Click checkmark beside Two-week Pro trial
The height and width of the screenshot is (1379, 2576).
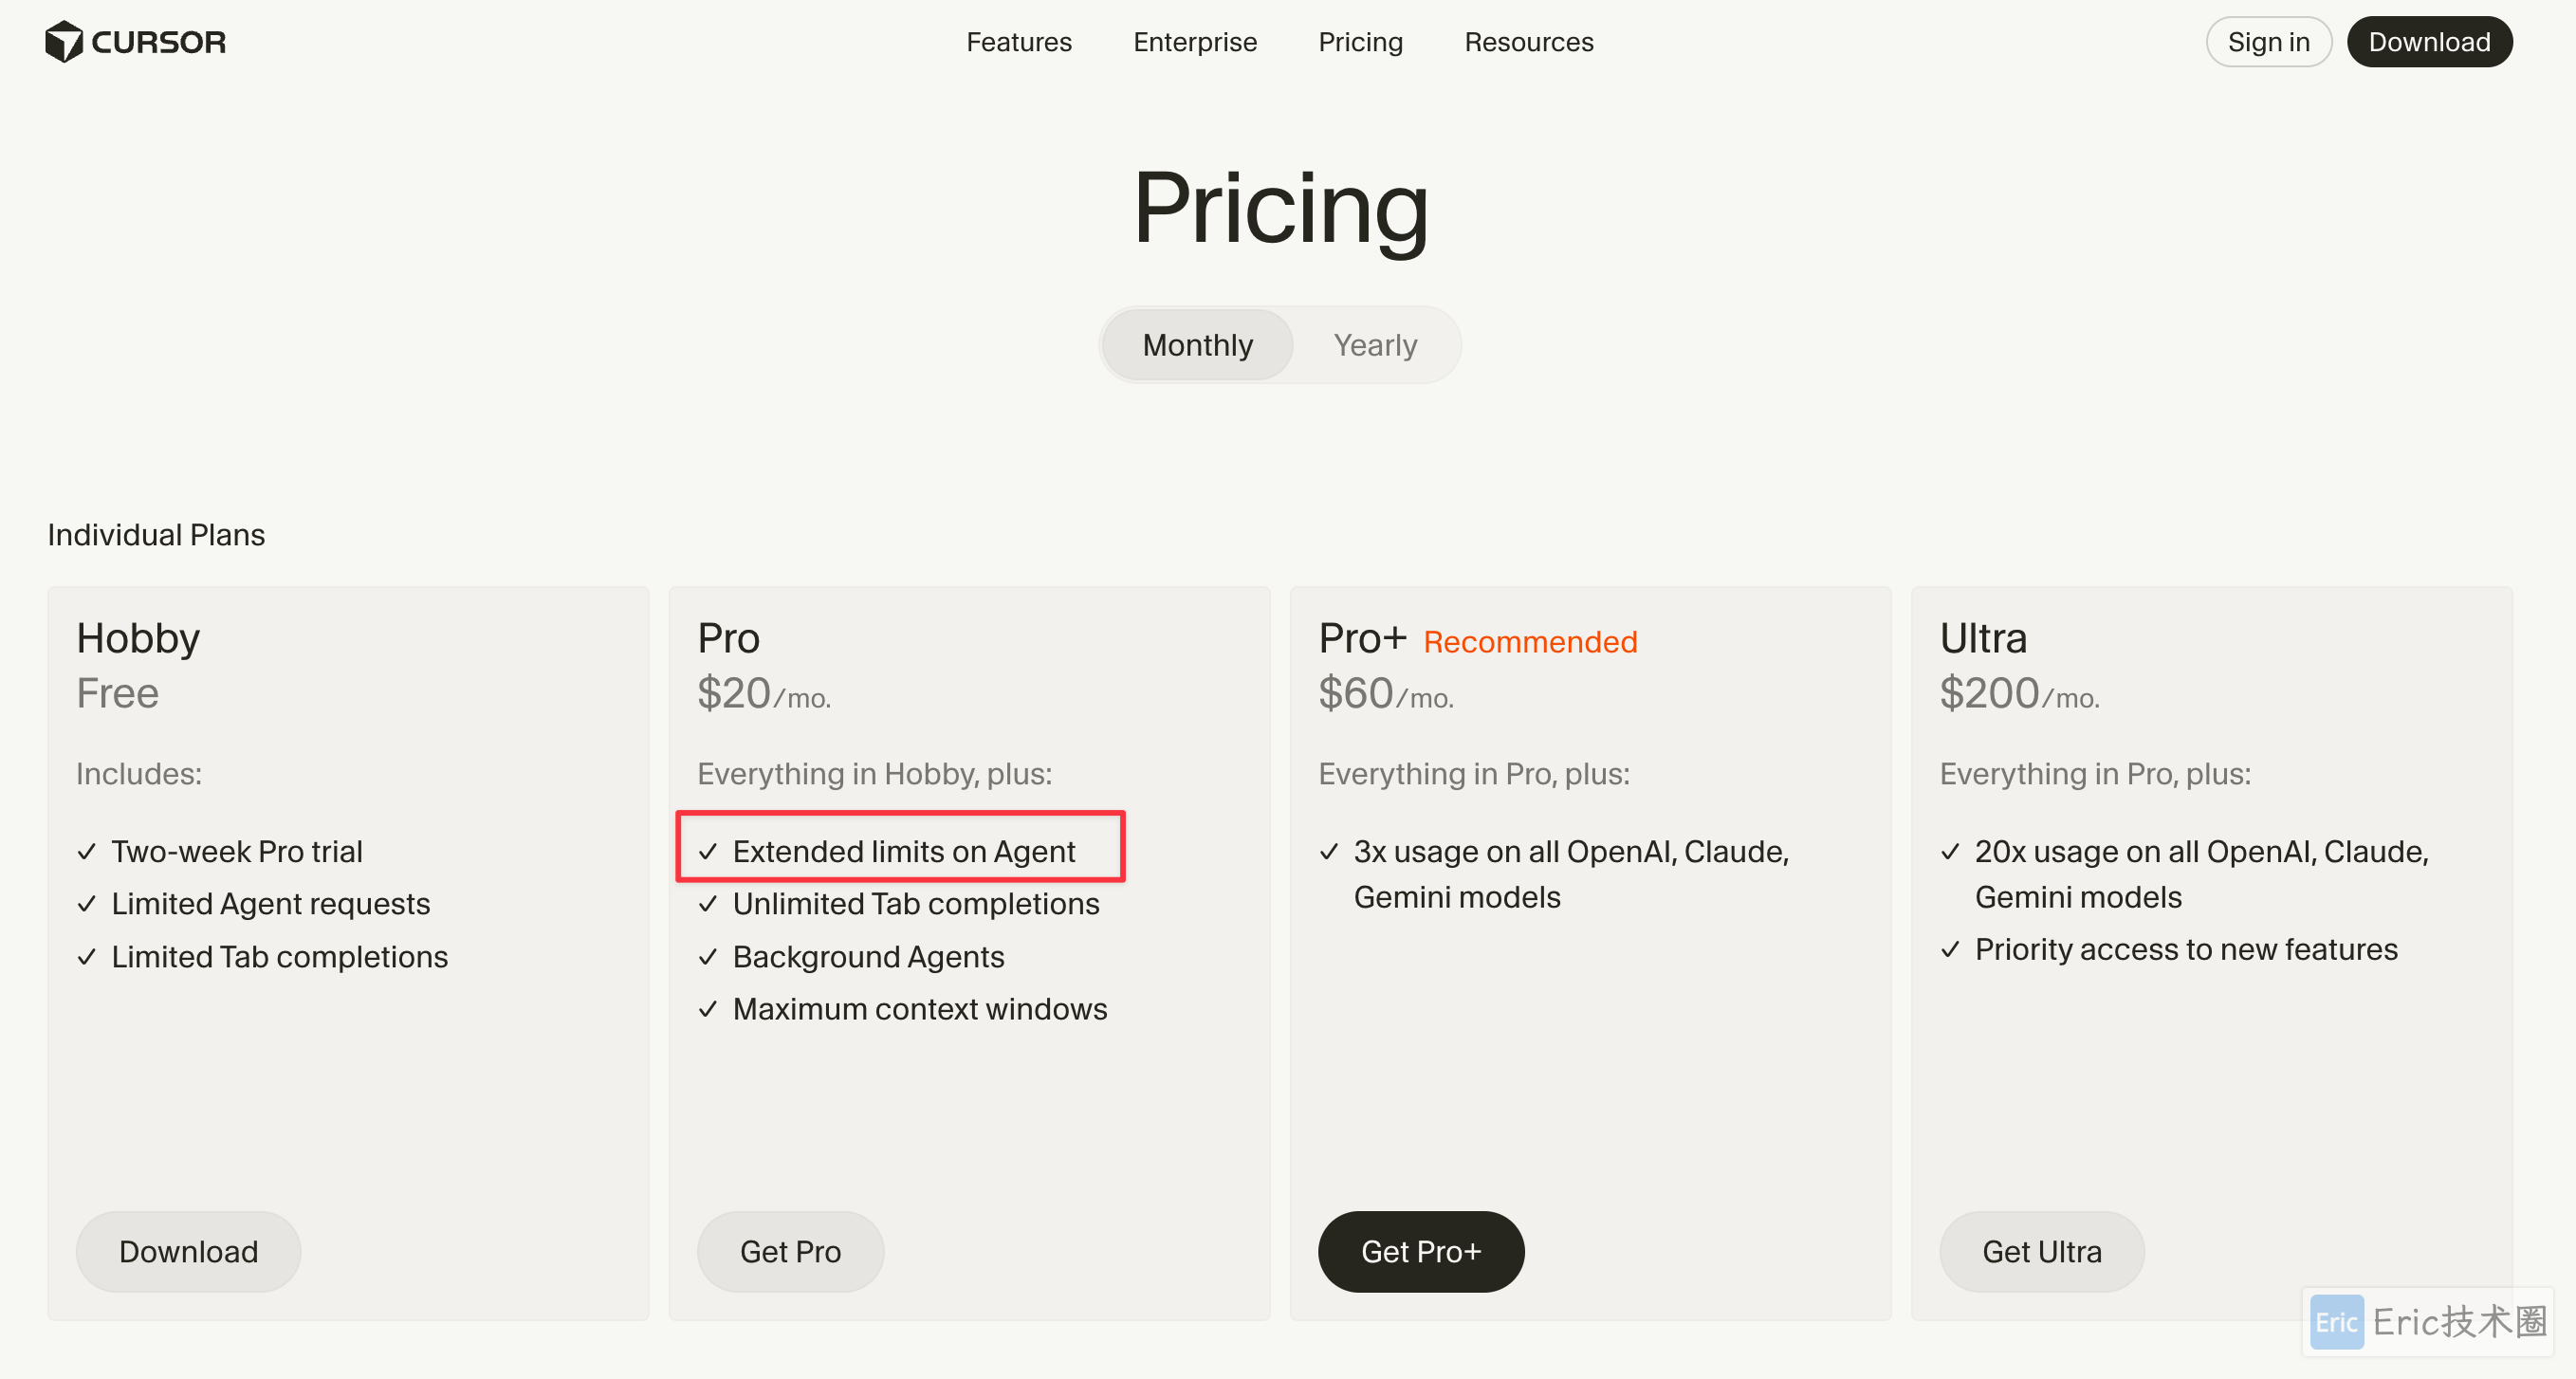87,851
